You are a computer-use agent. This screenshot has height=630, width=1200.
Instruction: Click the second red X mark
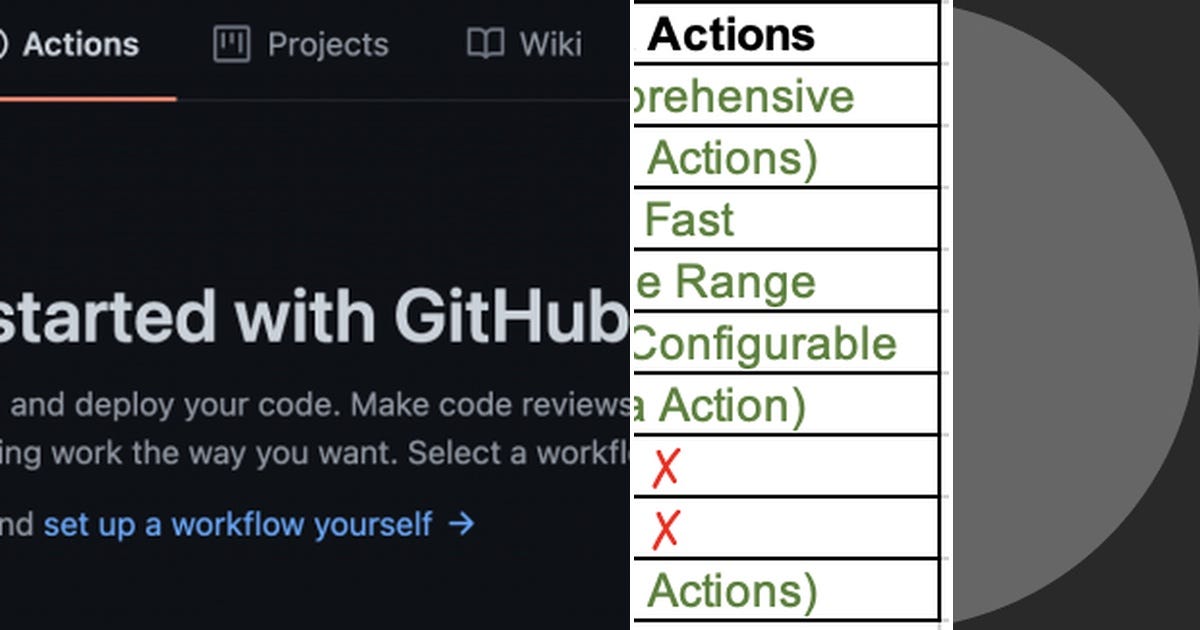[666, 528]
